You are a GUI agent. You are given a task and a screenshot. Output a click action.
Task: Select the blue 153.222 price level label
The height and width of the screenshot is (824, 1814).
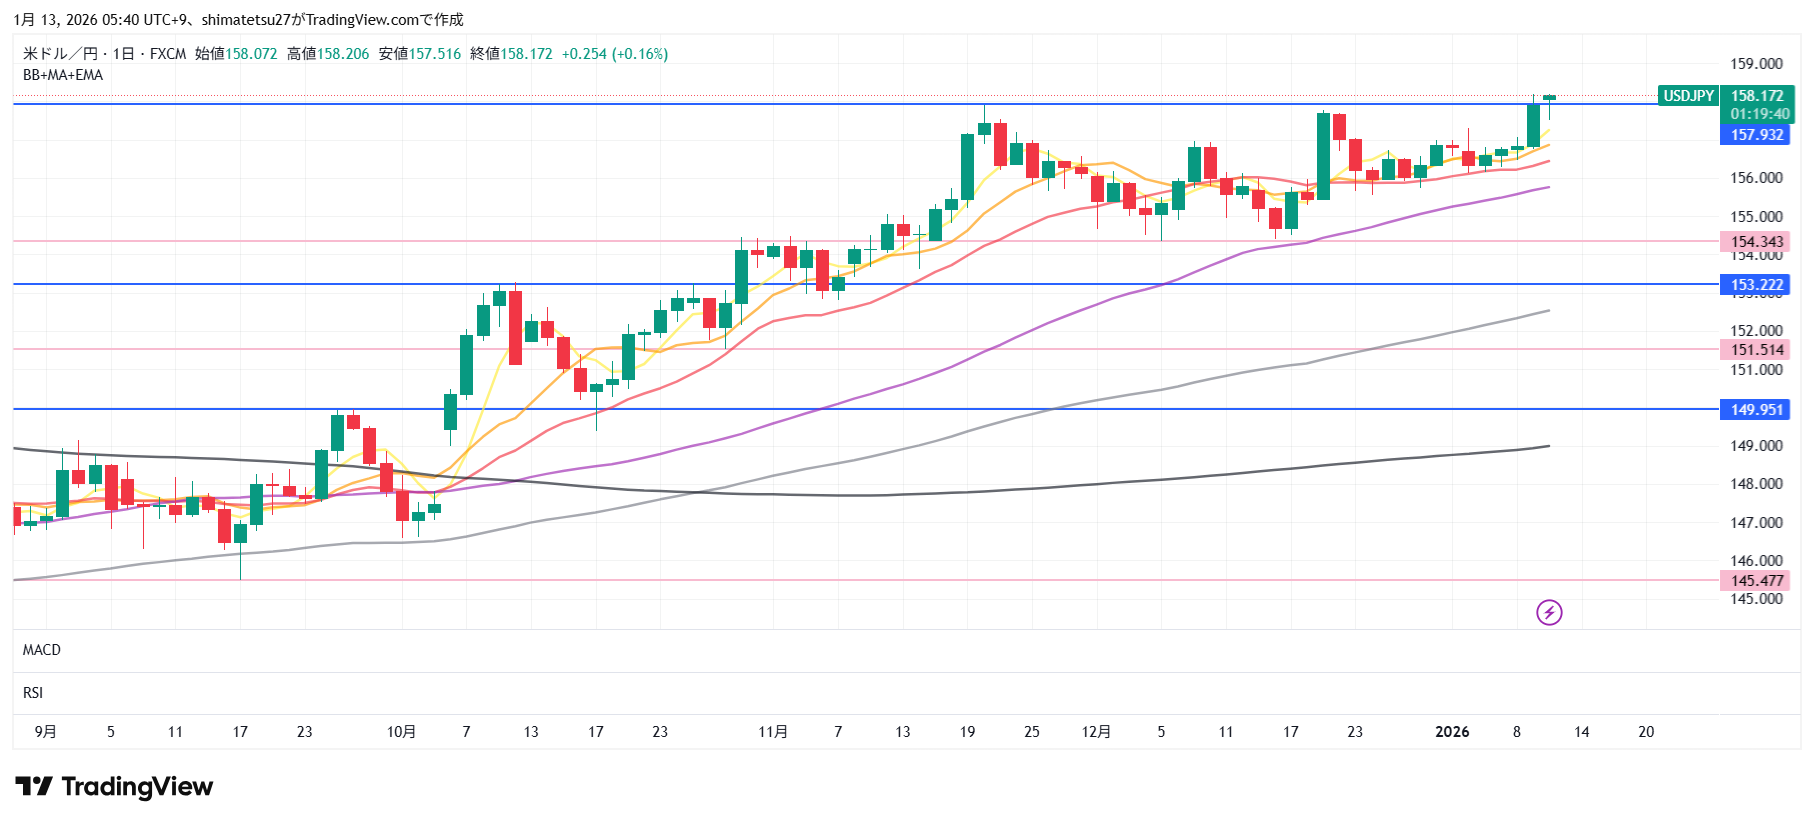click(1757, 285)
